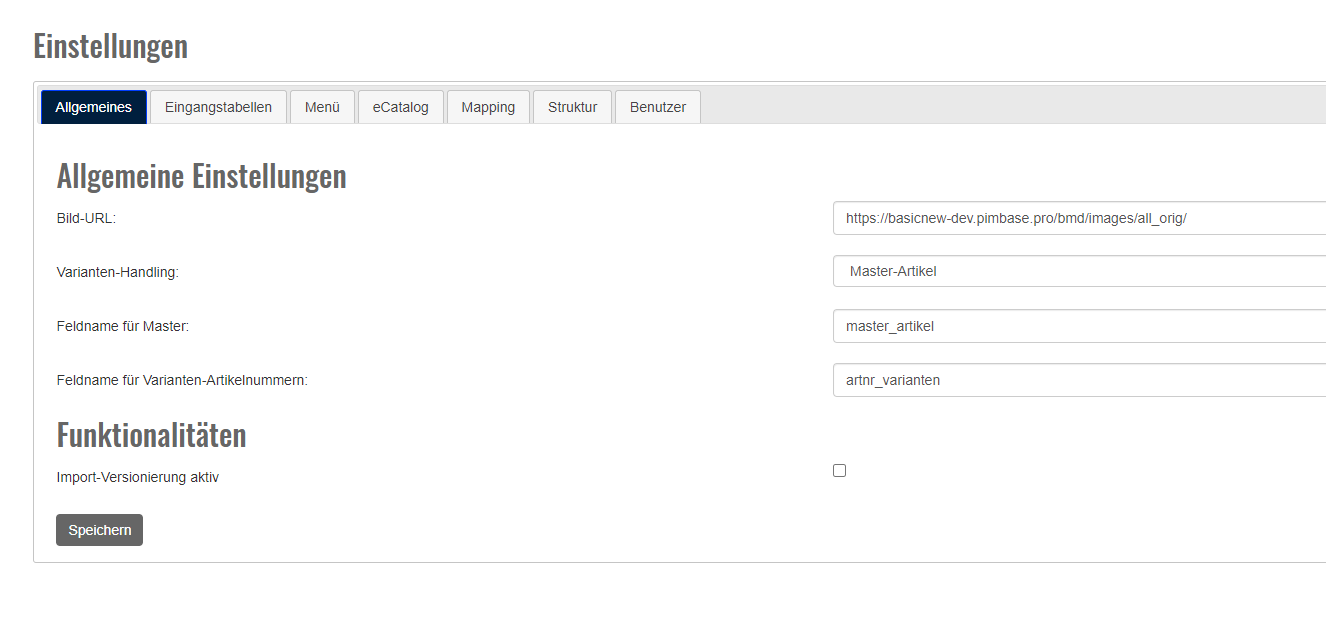Go to the eCatalog tab
The height and width of the screenshot is (639, 1326).
(x=400, y=107)
